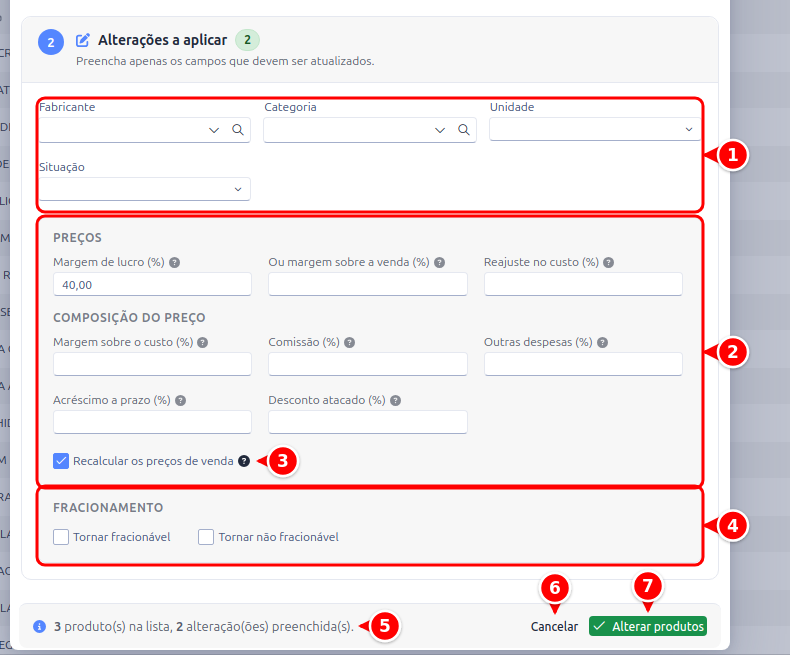Click the Margem de lucro field with 40,00
This screenshot has height=655, width=790.
coord(152,284)
